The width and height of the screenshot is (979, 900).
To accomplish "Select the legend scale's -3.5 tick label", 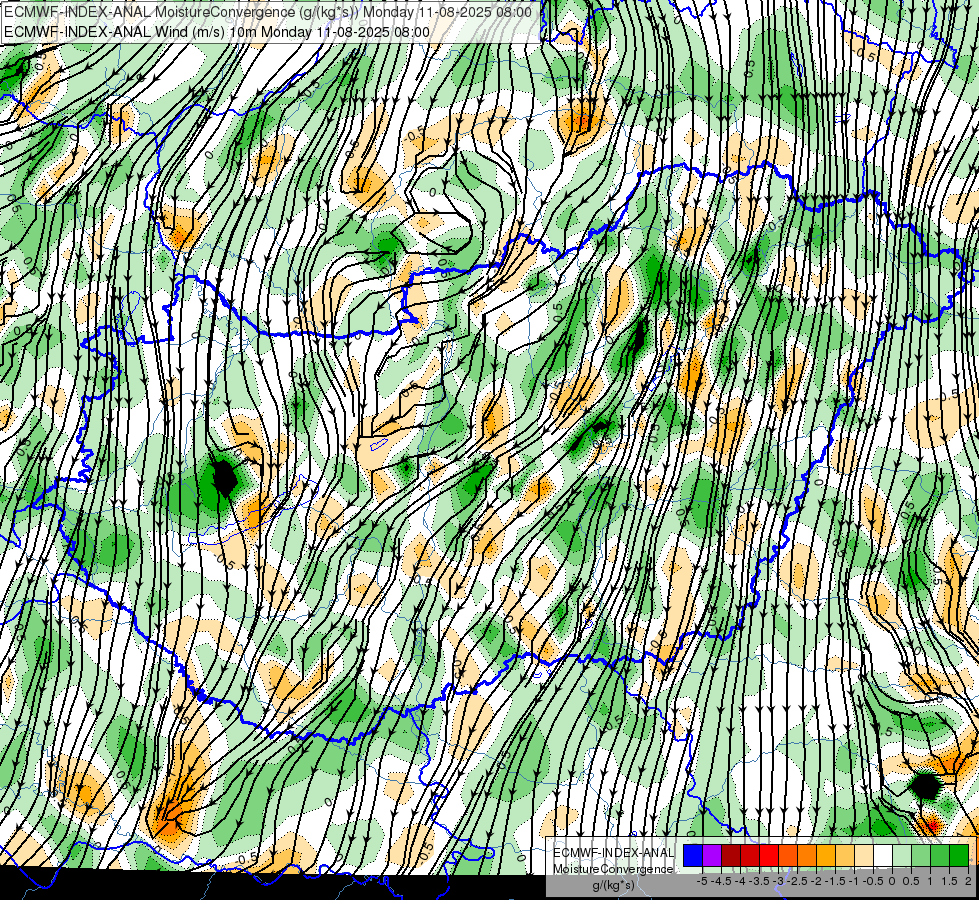I will click(759, 881).
